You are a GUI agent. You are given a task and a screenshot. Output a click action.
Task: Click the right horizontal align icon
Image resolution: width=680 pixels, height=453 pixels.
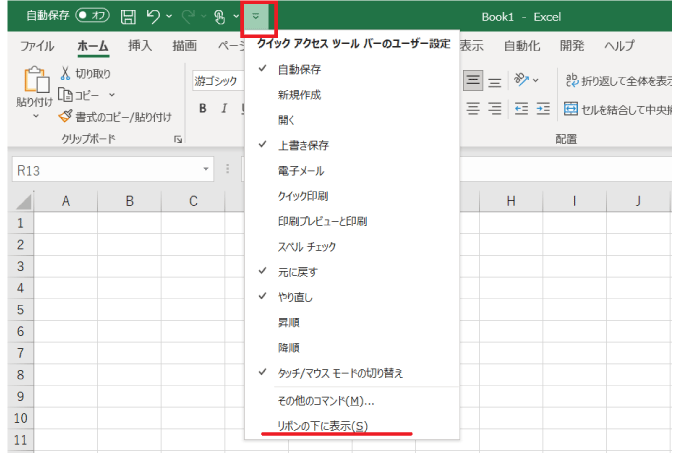(494, 108)
